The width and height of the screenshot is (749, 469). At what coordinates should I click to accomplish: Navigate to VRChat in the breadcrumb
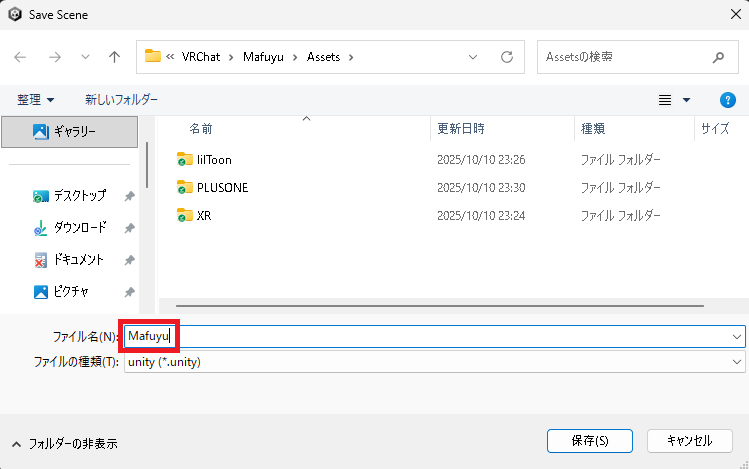[201, 57]
